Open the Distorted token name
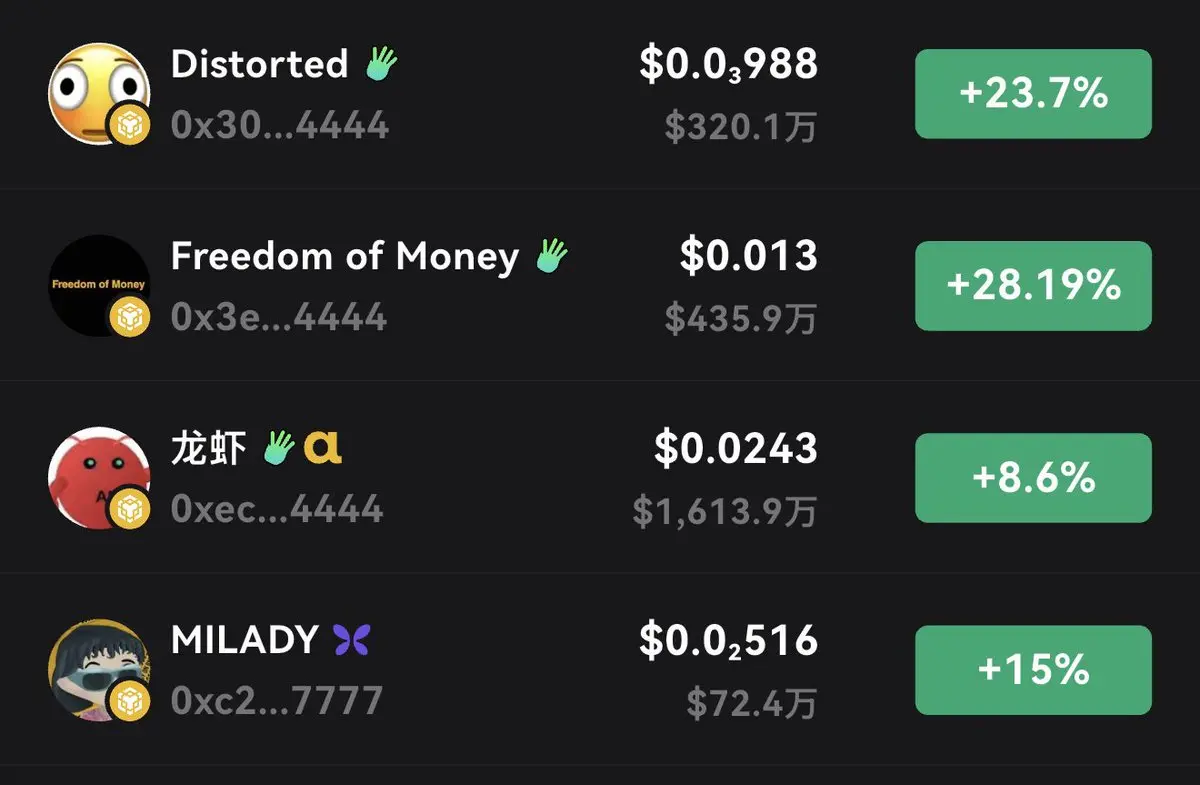1200x785 pixels. pos(259,64)
